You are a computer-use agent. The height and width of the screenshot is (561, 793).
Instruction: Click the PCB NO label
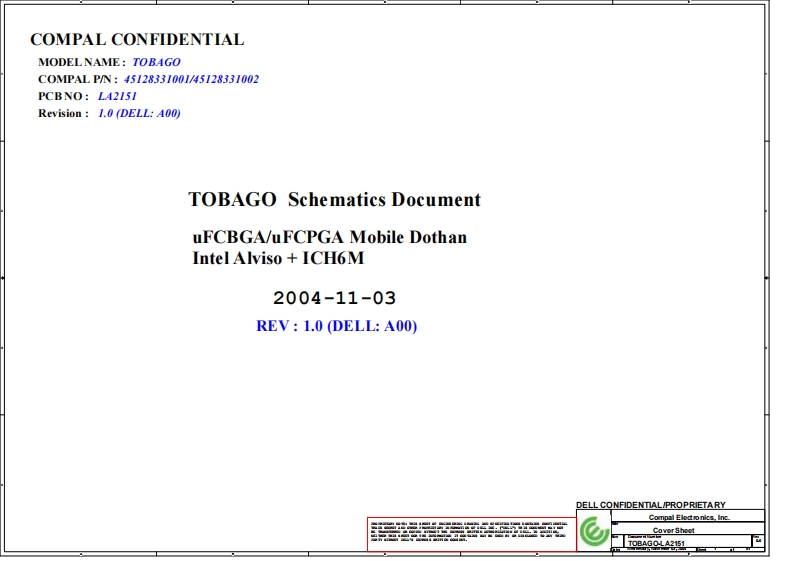point(64,96)
